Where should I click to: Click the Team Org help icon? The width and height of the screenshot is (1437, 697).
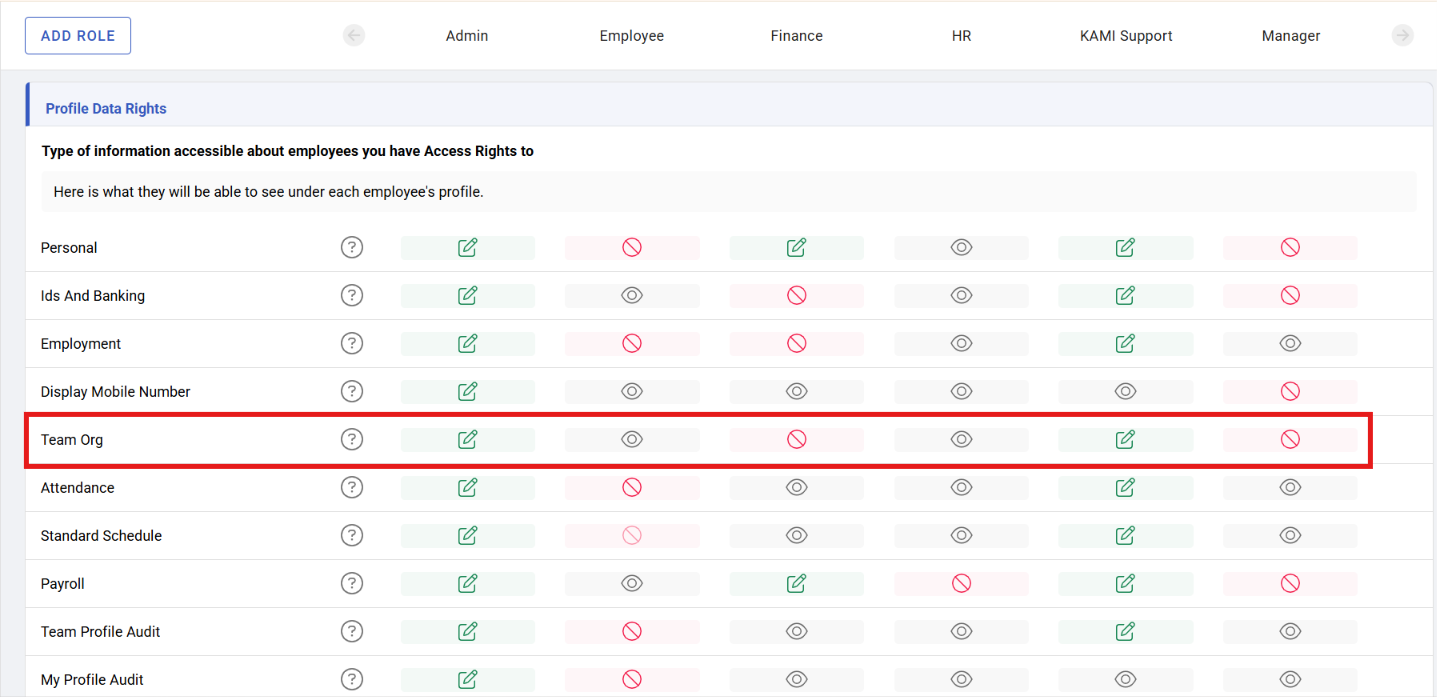[x=352, y=439]
